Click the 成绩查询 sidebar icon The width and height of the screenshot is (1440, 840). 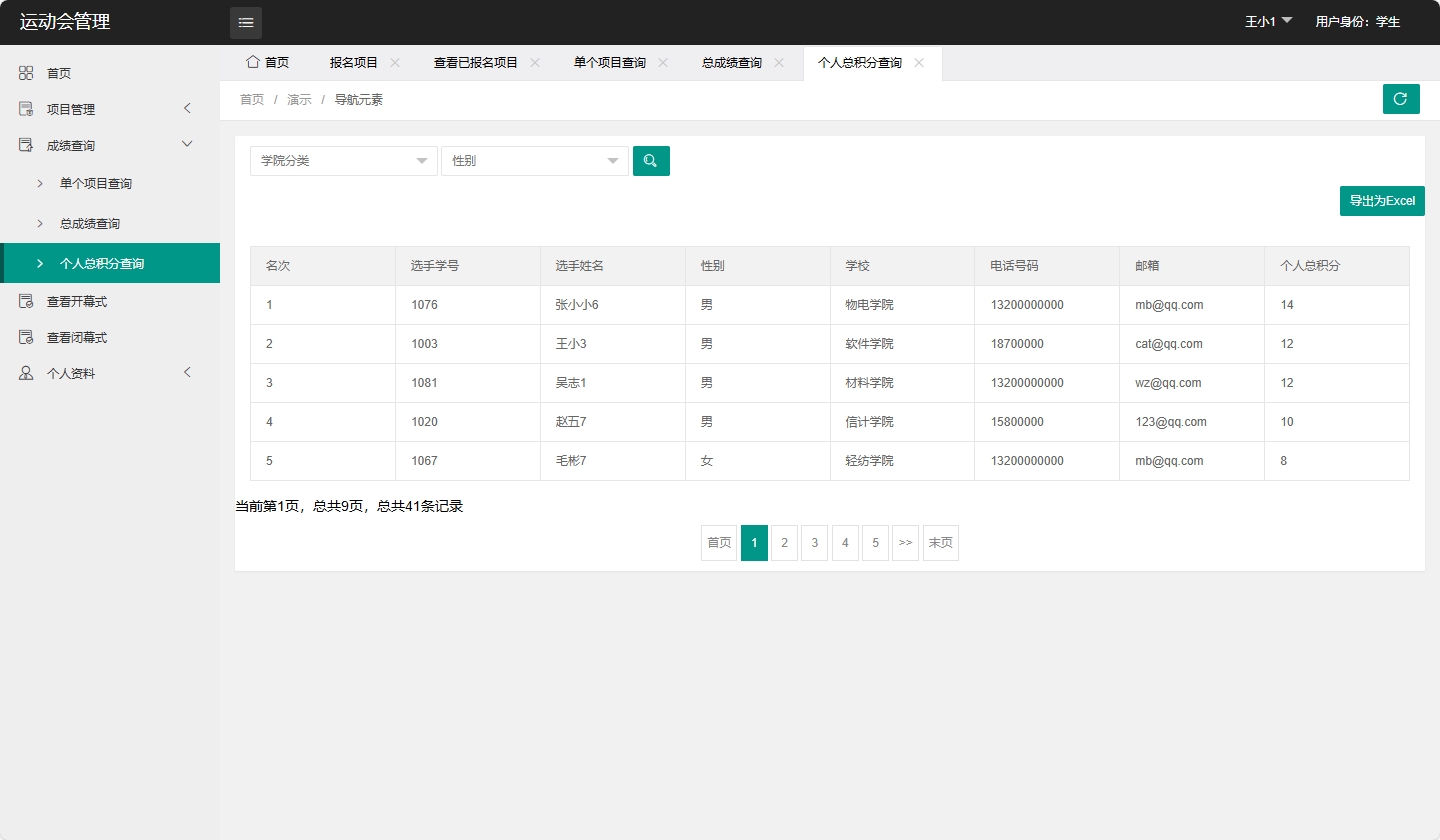tap(26, 144)
